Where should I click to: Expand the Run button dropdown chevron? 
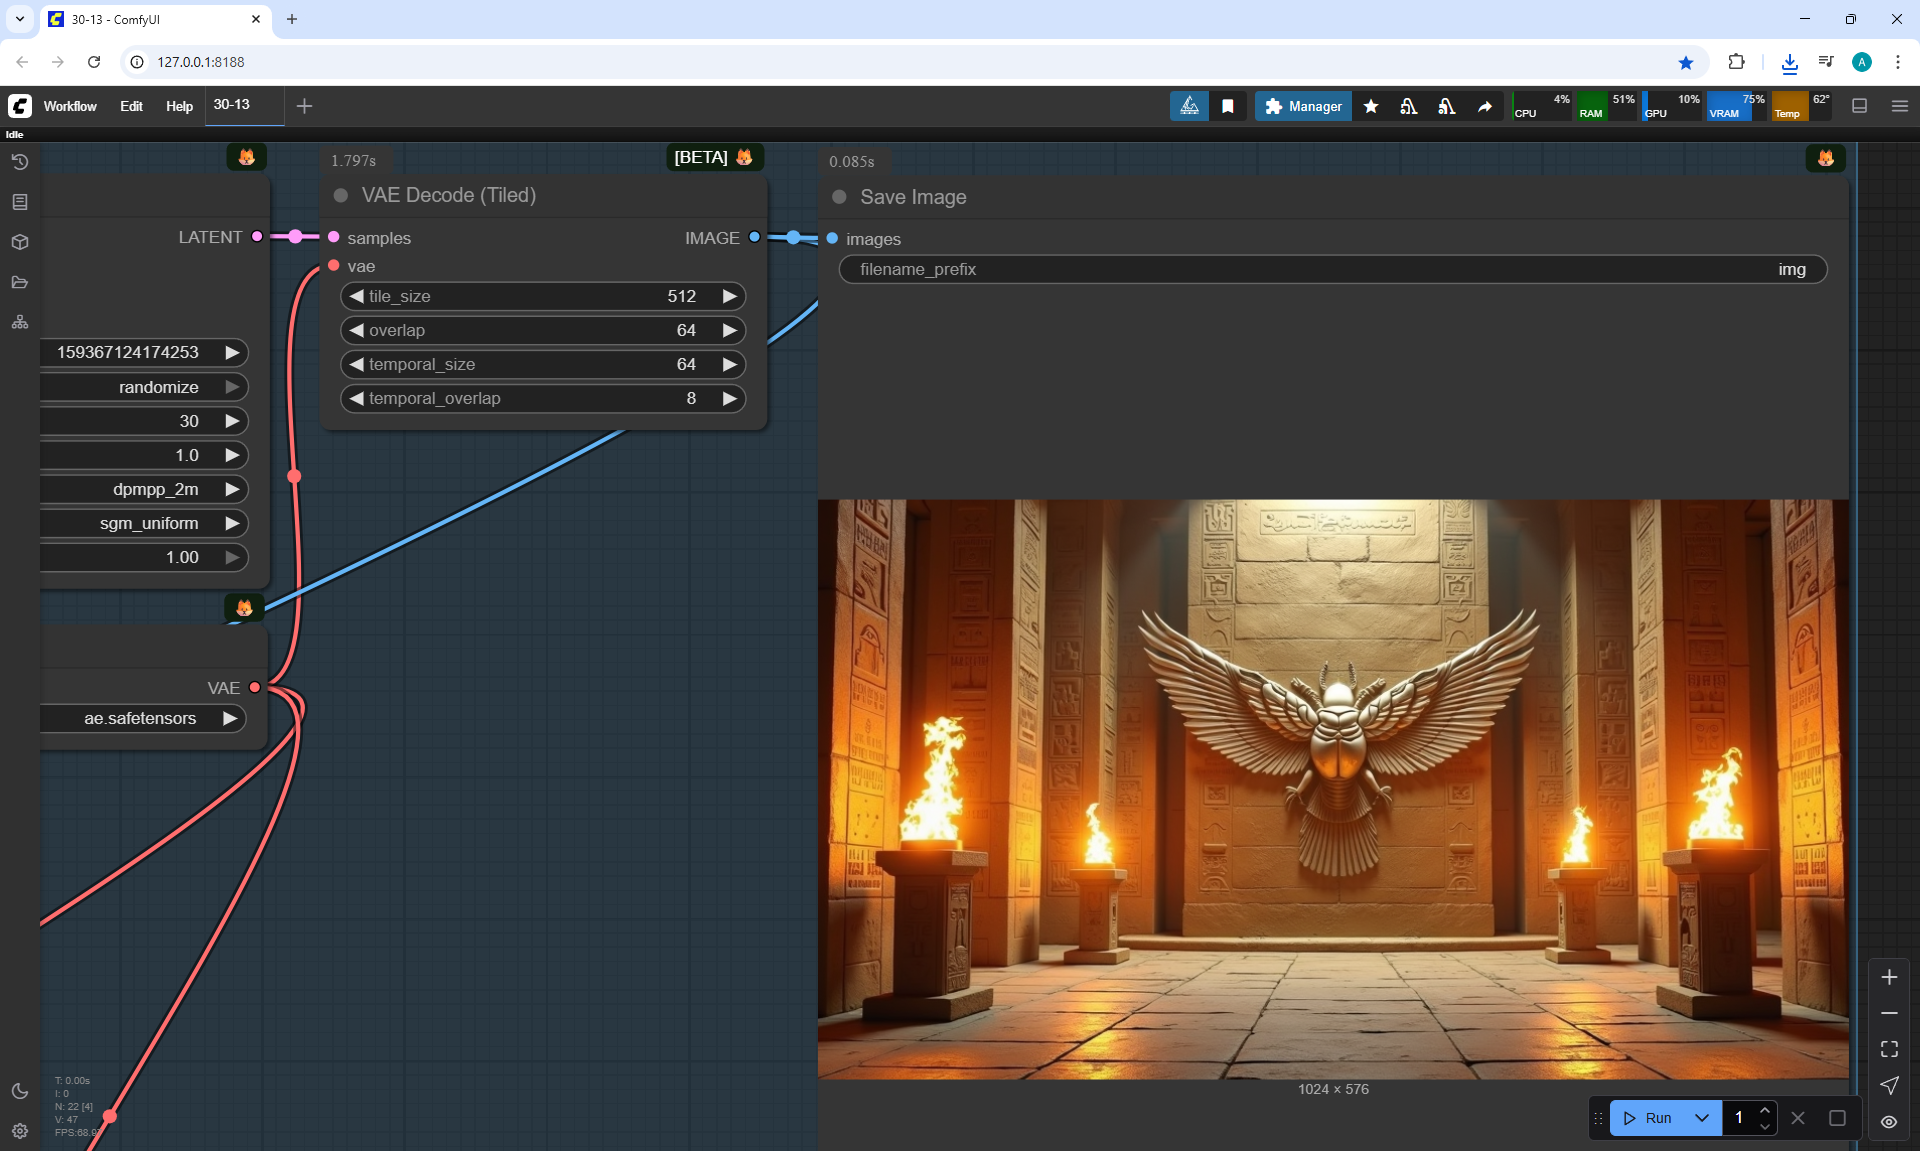coord(1702,1118)
